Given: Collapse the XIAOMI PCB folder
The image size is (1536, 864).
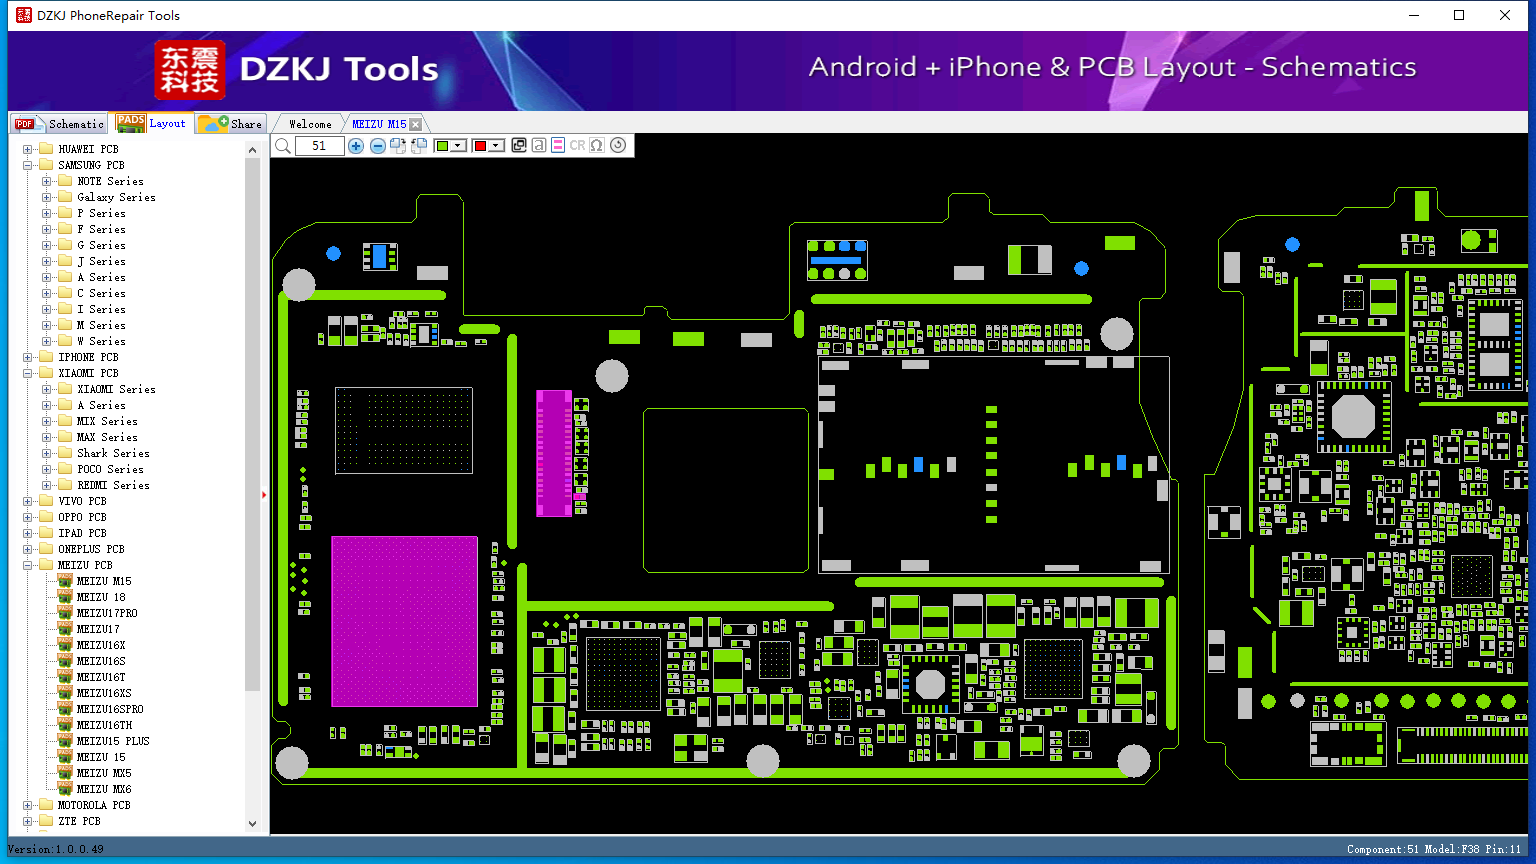Looking at the screenshot, I should click(x=28, y=373).
